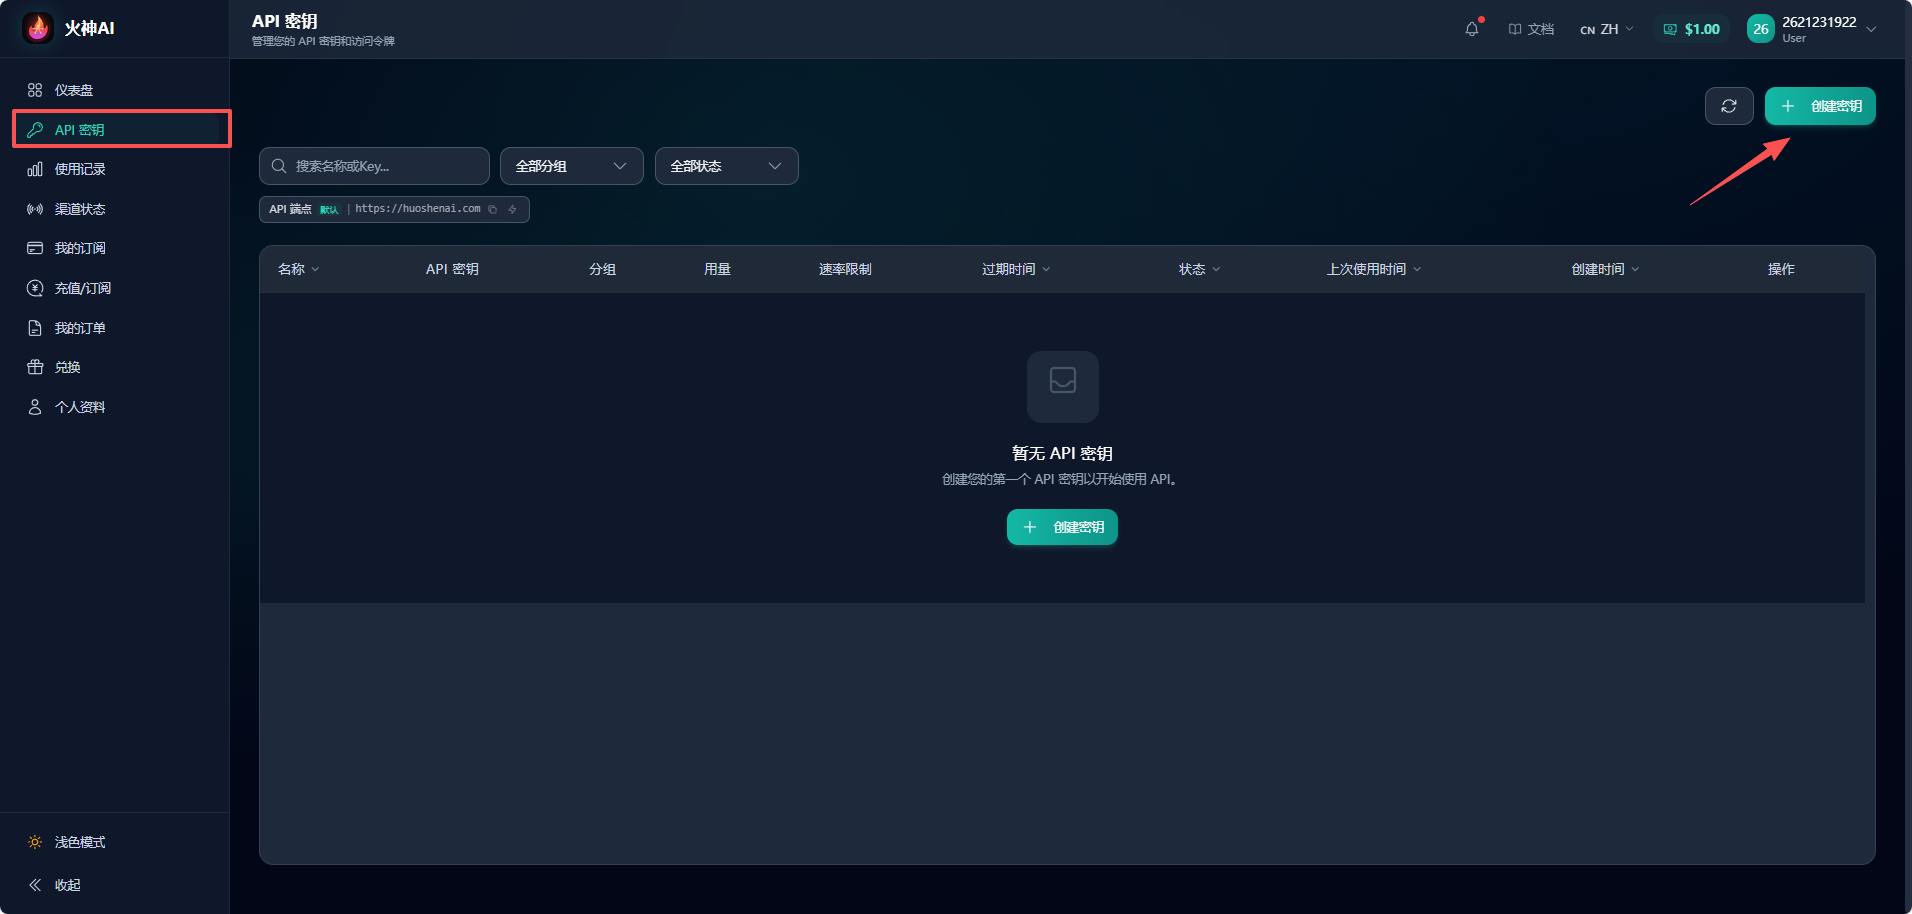The width and height of the screenshot is (1912, 914).
Task: Click the 充值/订阅 currency icon
Action: click(35, 288)
